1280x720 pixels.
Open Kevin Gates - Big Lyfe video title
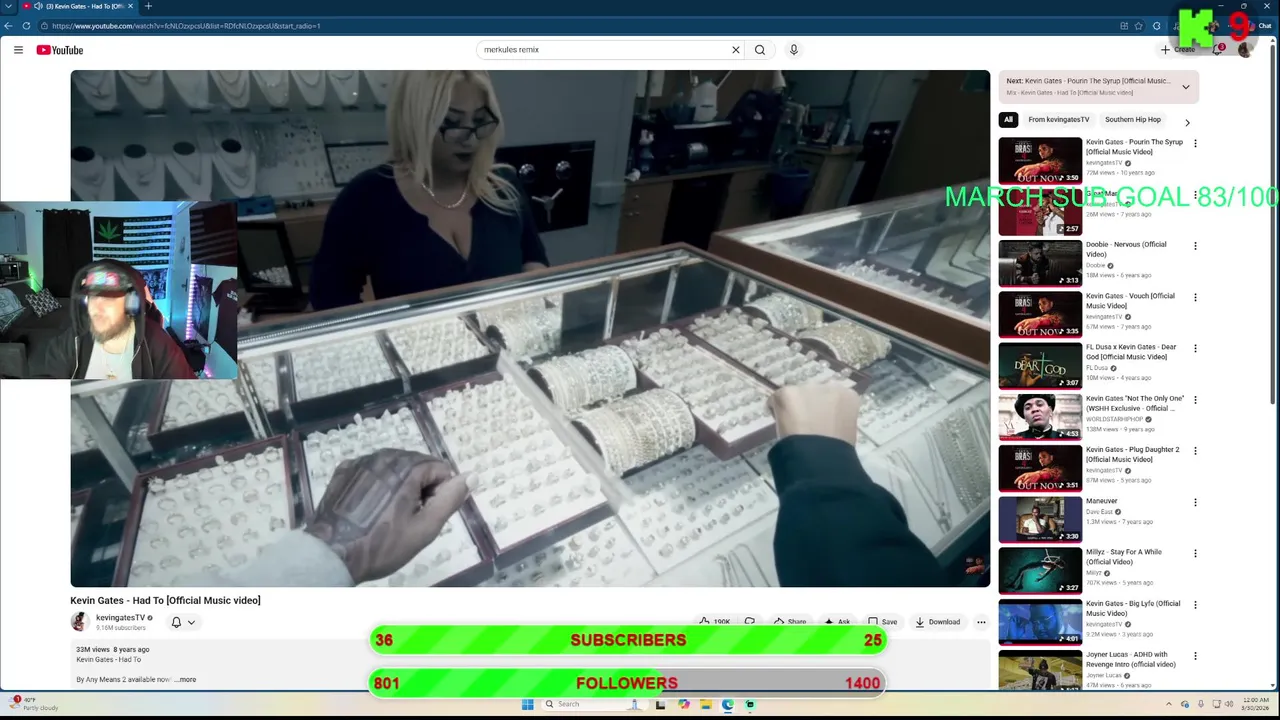1133,608
